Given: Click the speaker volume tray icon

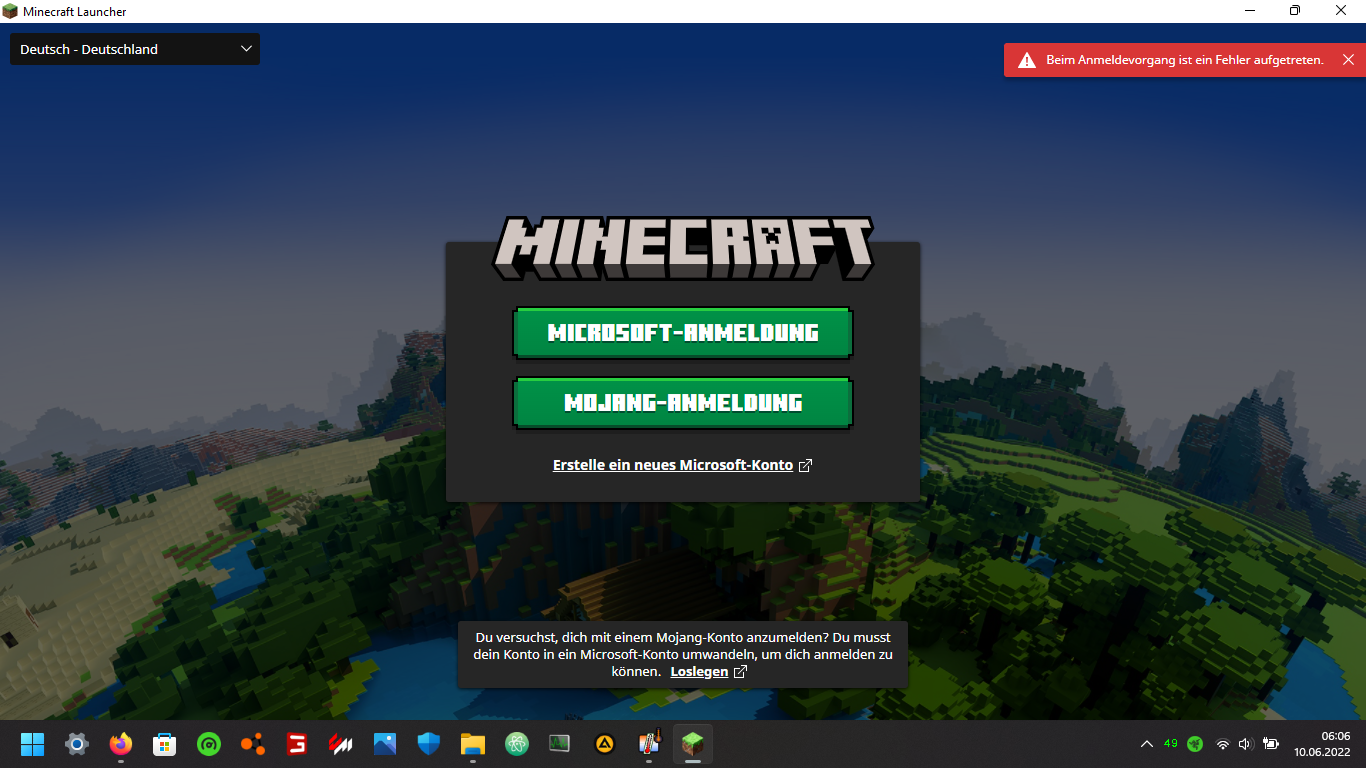Looking at the screenshot, I should [x=1245, y=744].
